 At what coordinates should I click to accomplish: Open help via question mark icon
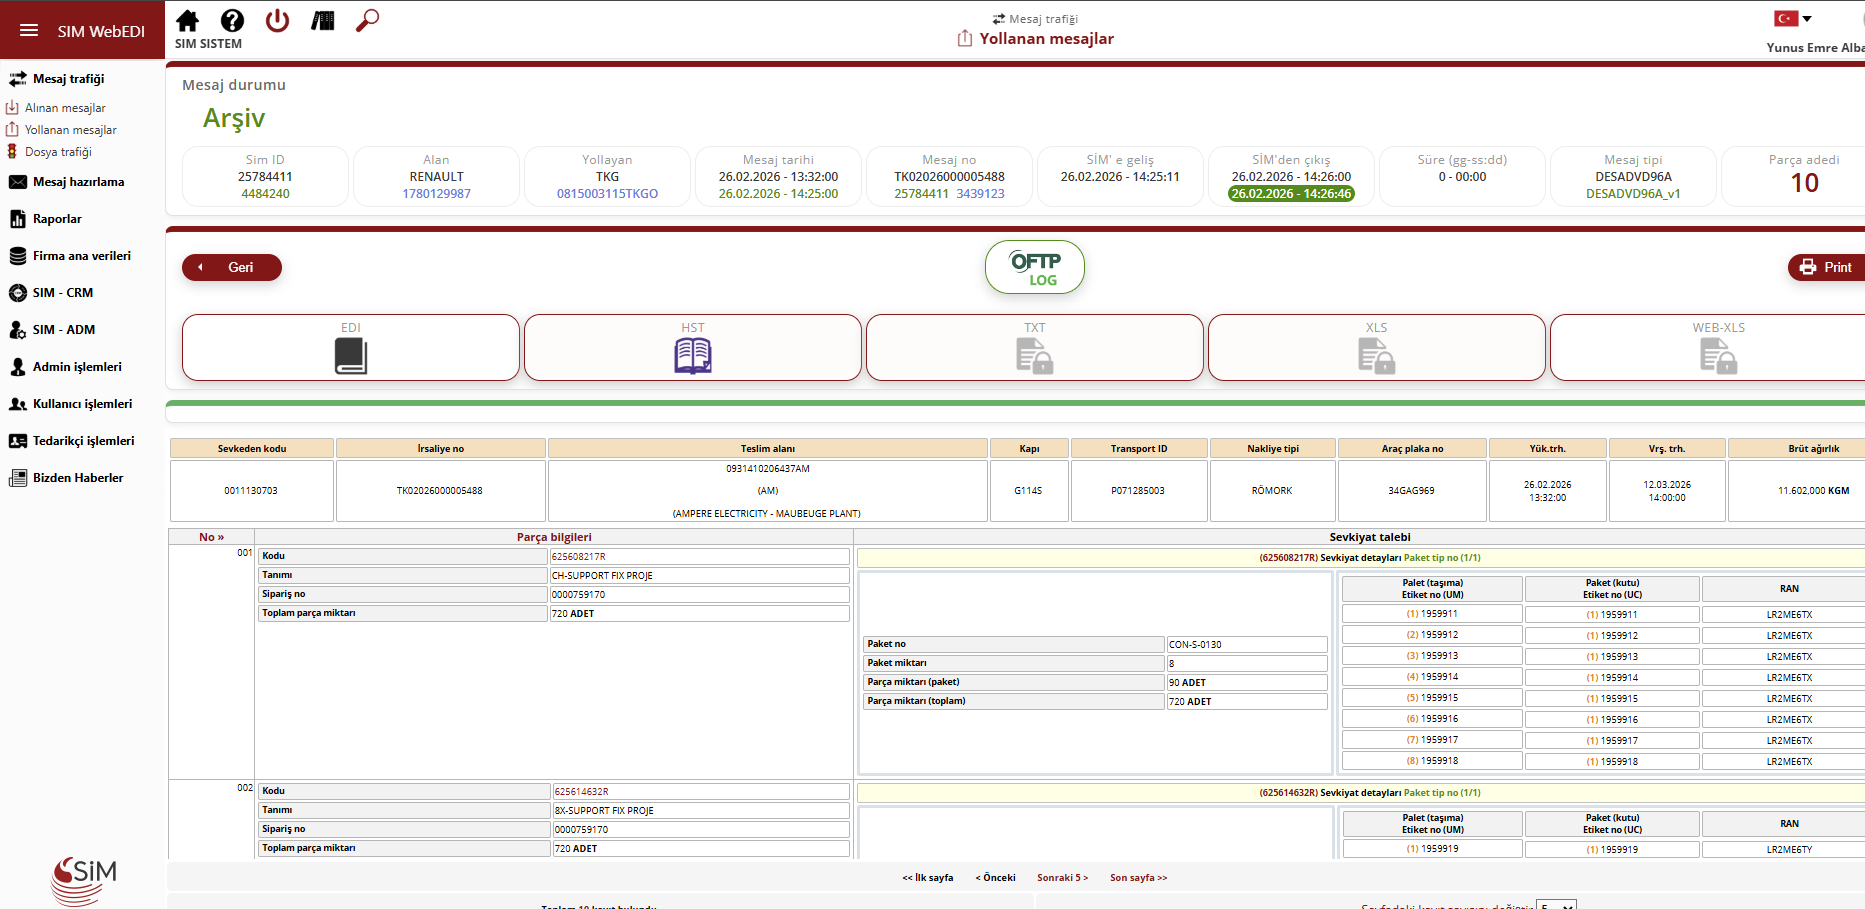(232, 21)
